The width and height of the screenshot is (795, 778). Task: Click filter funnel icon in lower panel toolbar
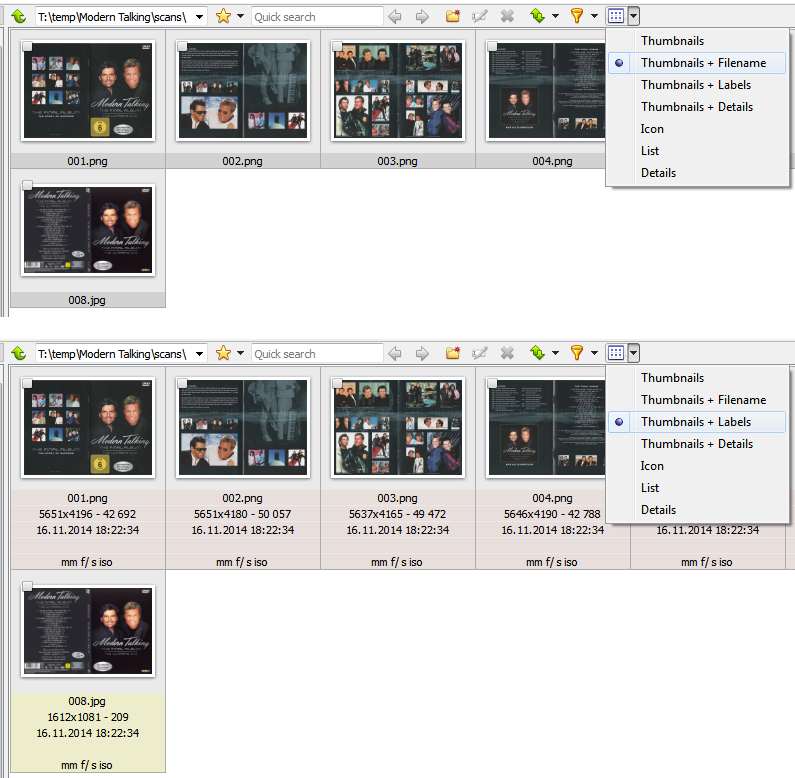[576, 353]
